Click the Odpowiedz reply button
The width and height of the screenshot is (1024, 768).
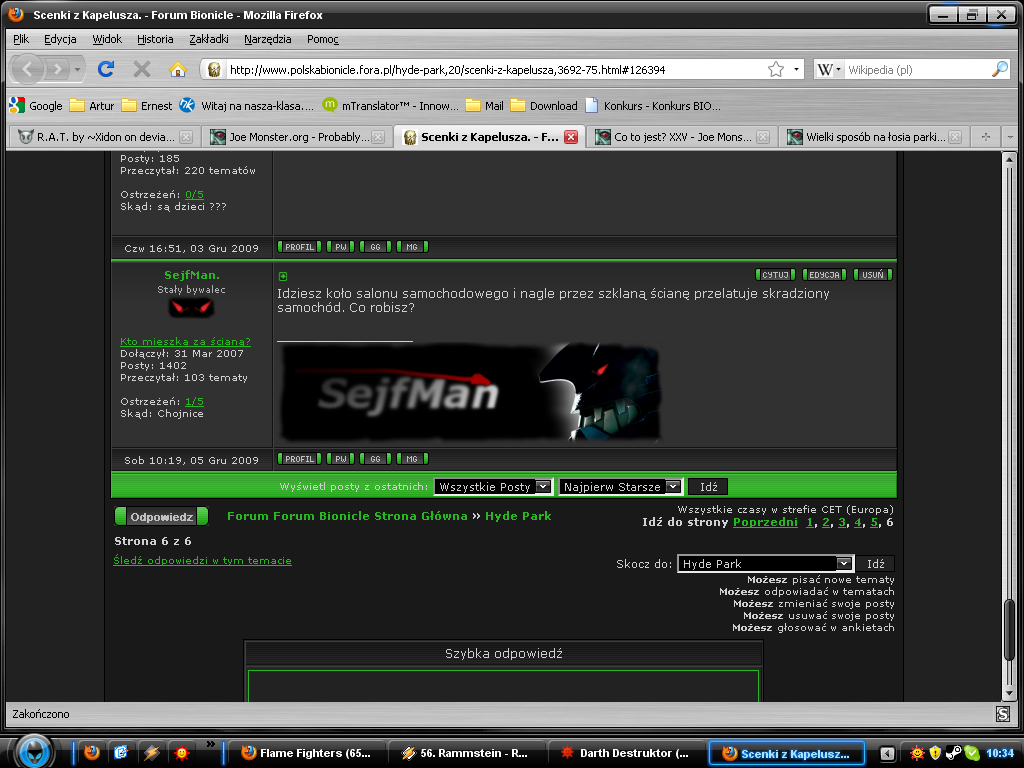tap(161, 517)
